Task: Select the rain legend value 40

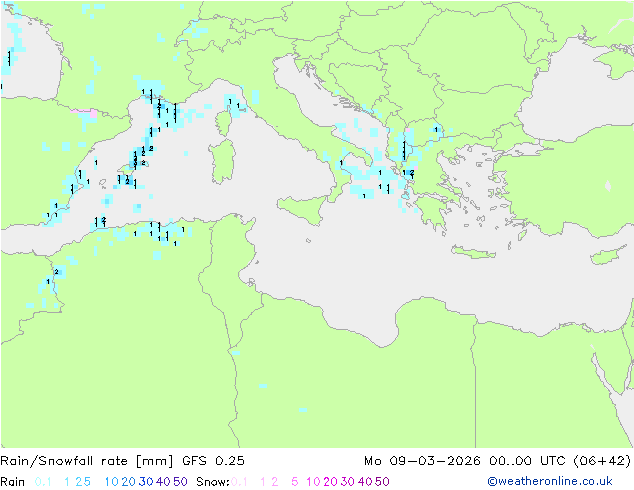Action: click(163, 482)
